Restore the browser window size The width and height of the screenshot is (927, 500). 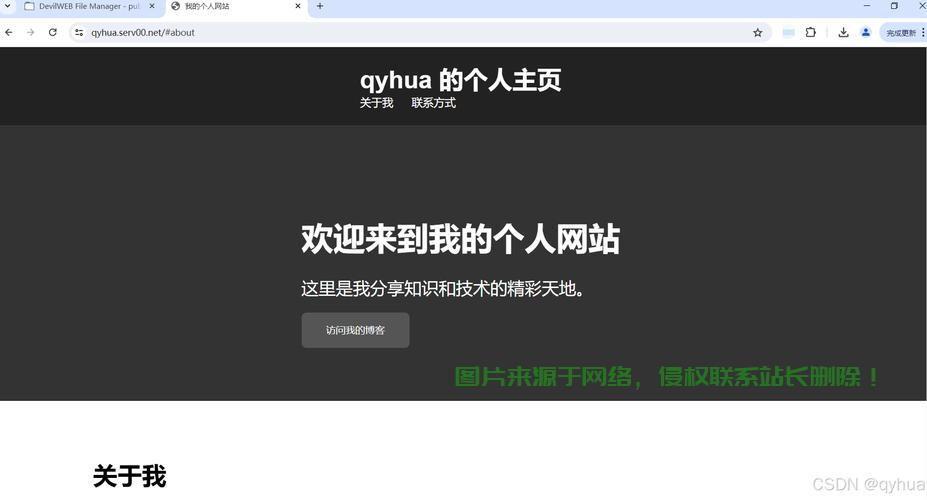(x=894, y=6)
